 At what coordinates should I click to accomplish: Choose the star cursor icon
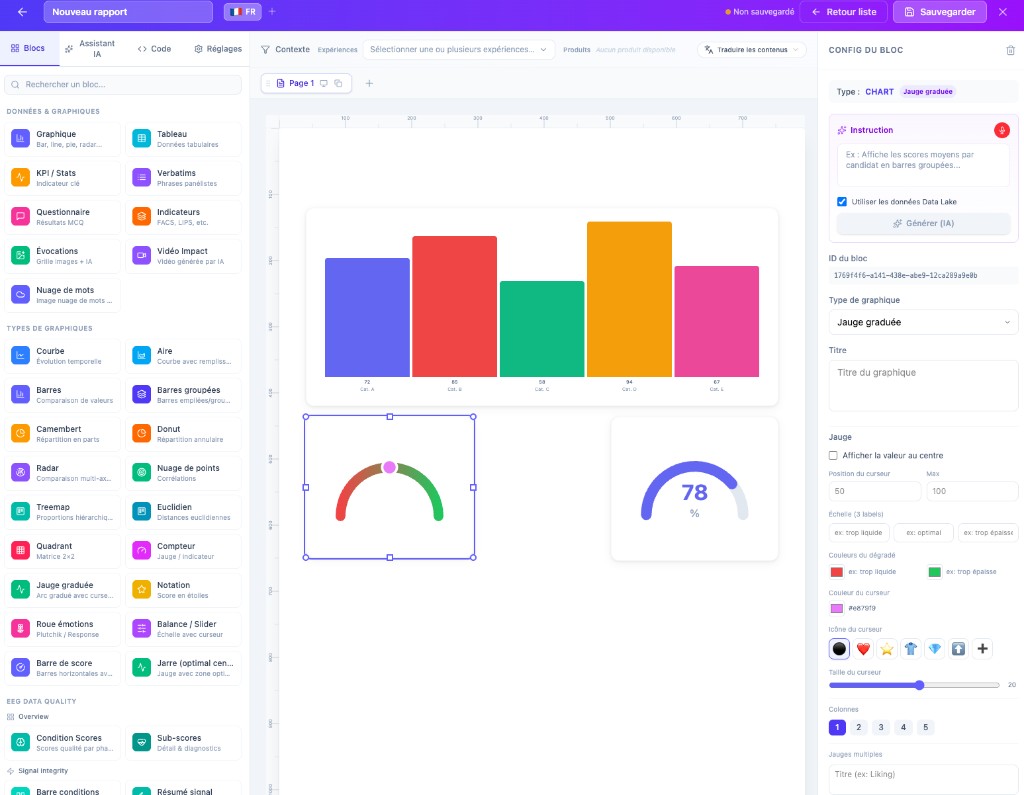[x=886, y=648]
